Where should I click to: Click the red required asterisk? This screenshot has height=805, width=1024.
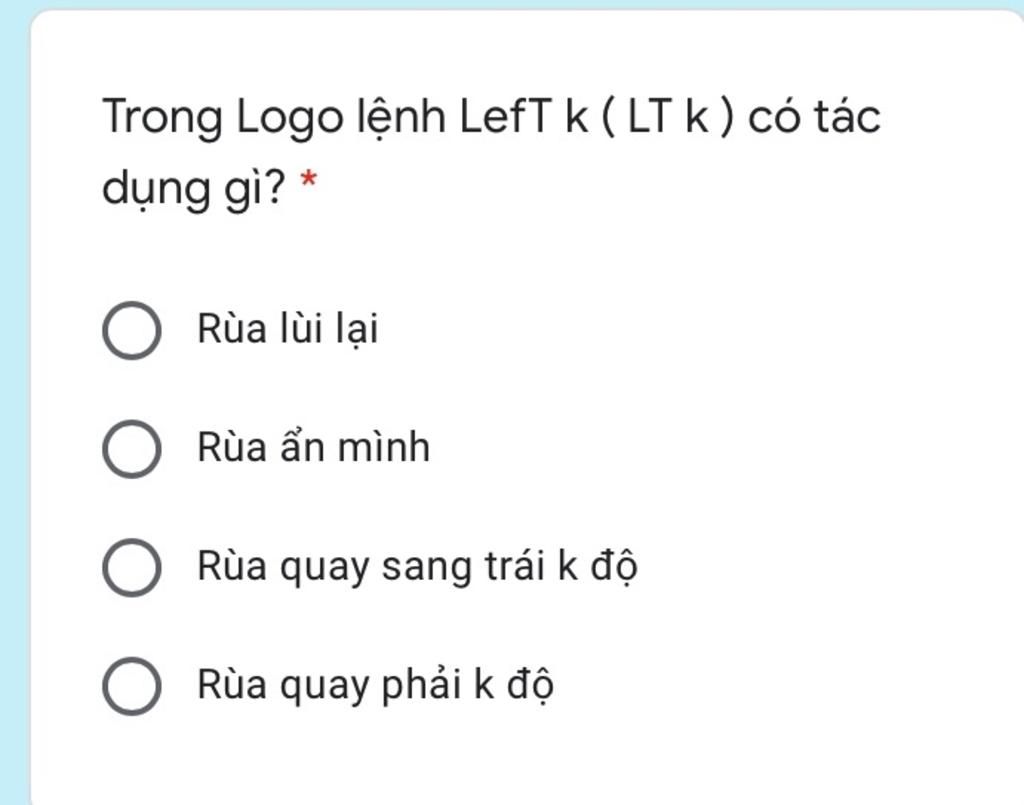coord(308,180)
